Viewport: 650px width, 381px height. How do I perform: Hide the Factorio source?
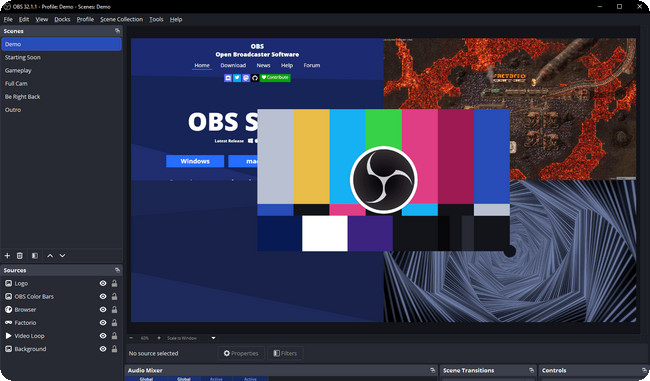(103, 323)
